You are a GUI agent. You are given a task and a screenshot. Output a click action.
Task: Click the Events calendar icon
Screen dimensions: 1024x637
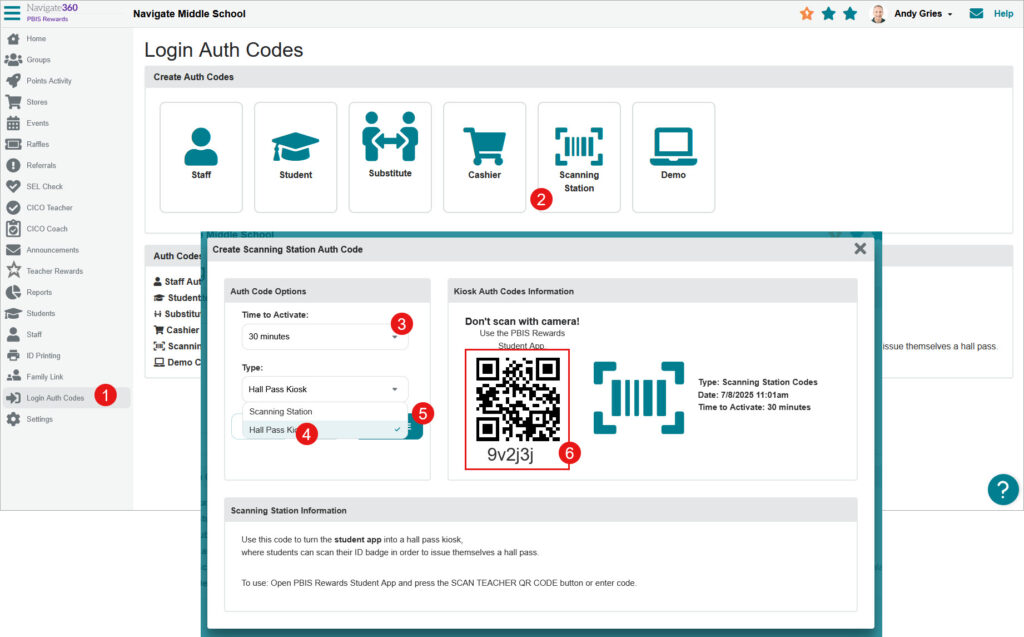coord(13,123)
